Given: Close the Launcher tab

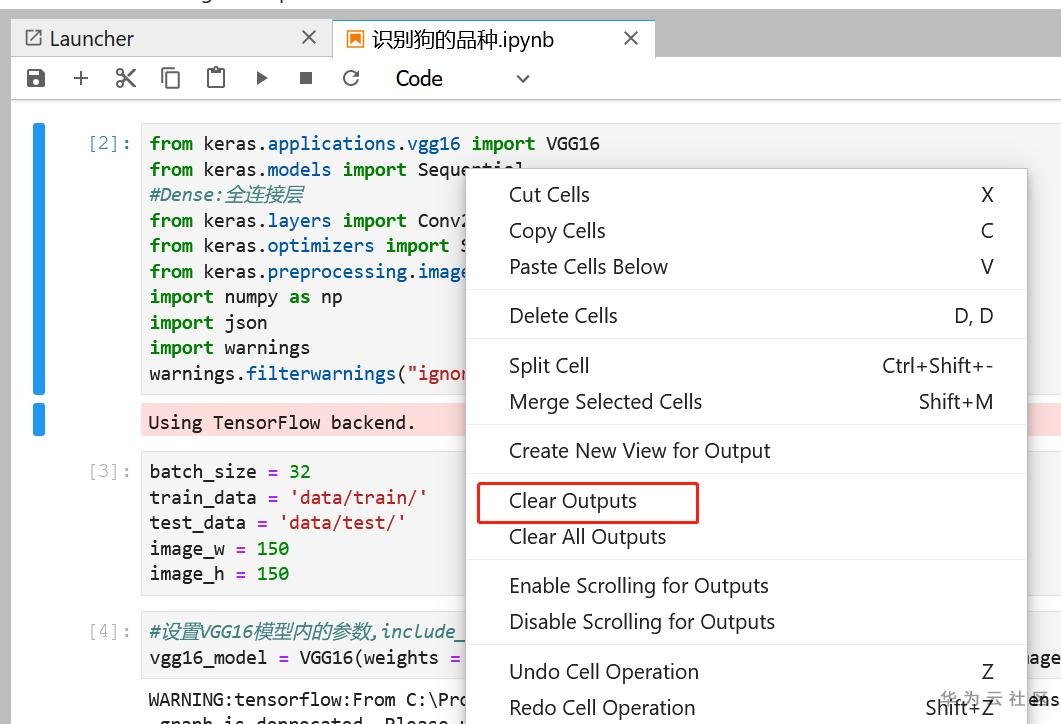Looking at the screenshot, I should click(309, 38).
